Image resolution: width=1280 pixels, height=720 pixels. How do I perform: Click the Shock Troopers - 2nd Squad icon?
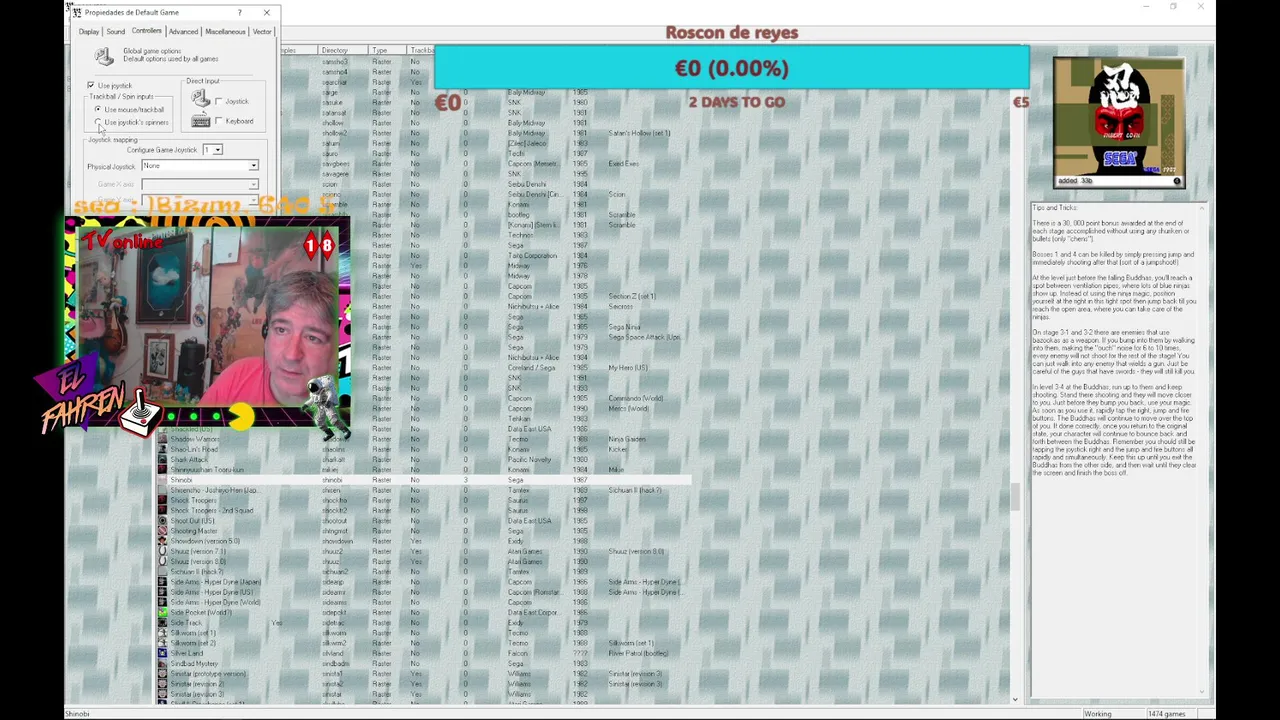[162, 510]
